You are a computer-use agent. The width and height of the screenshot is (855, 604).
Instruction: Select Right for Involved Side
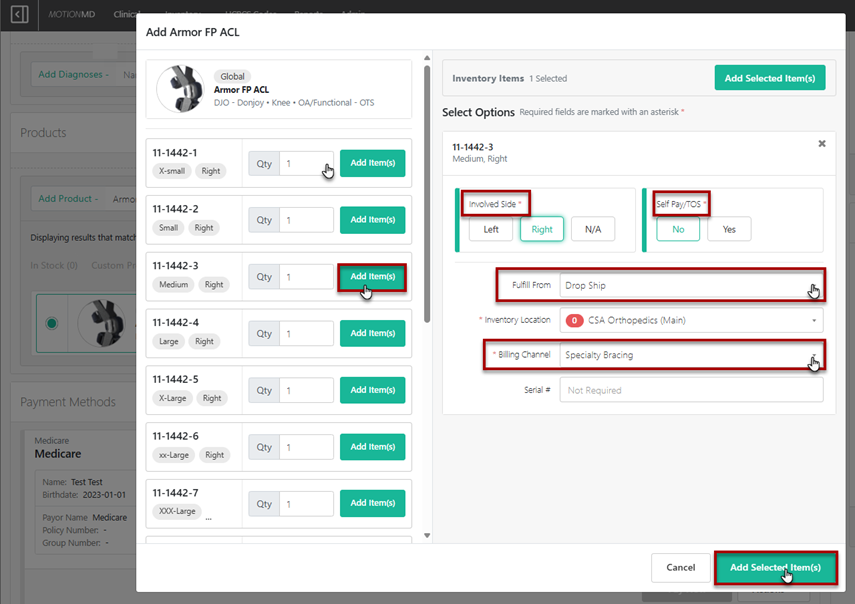click(542, 229)
